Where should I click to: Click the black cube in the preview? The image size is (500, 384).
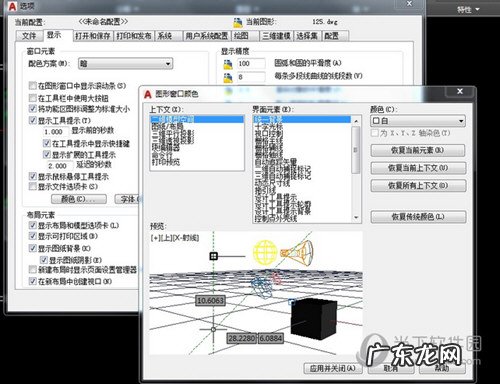click(x=313, y=319)
